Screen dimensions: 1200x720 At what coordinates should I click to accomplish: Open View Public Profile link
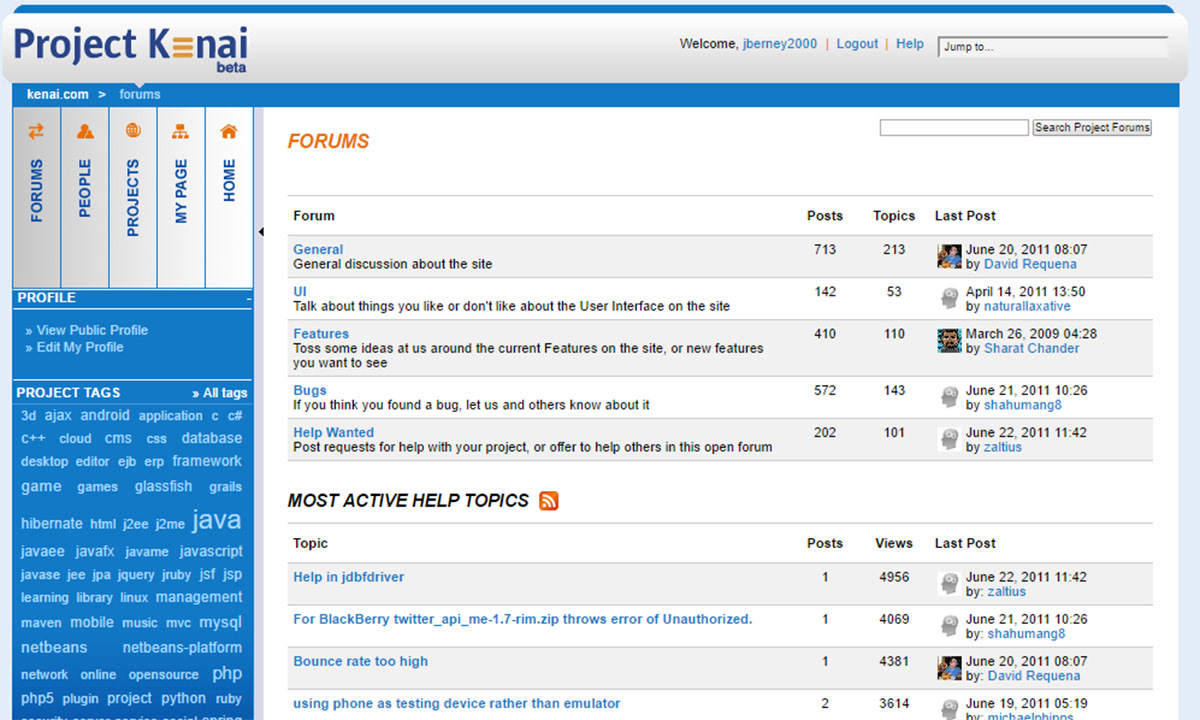(92, 330)
